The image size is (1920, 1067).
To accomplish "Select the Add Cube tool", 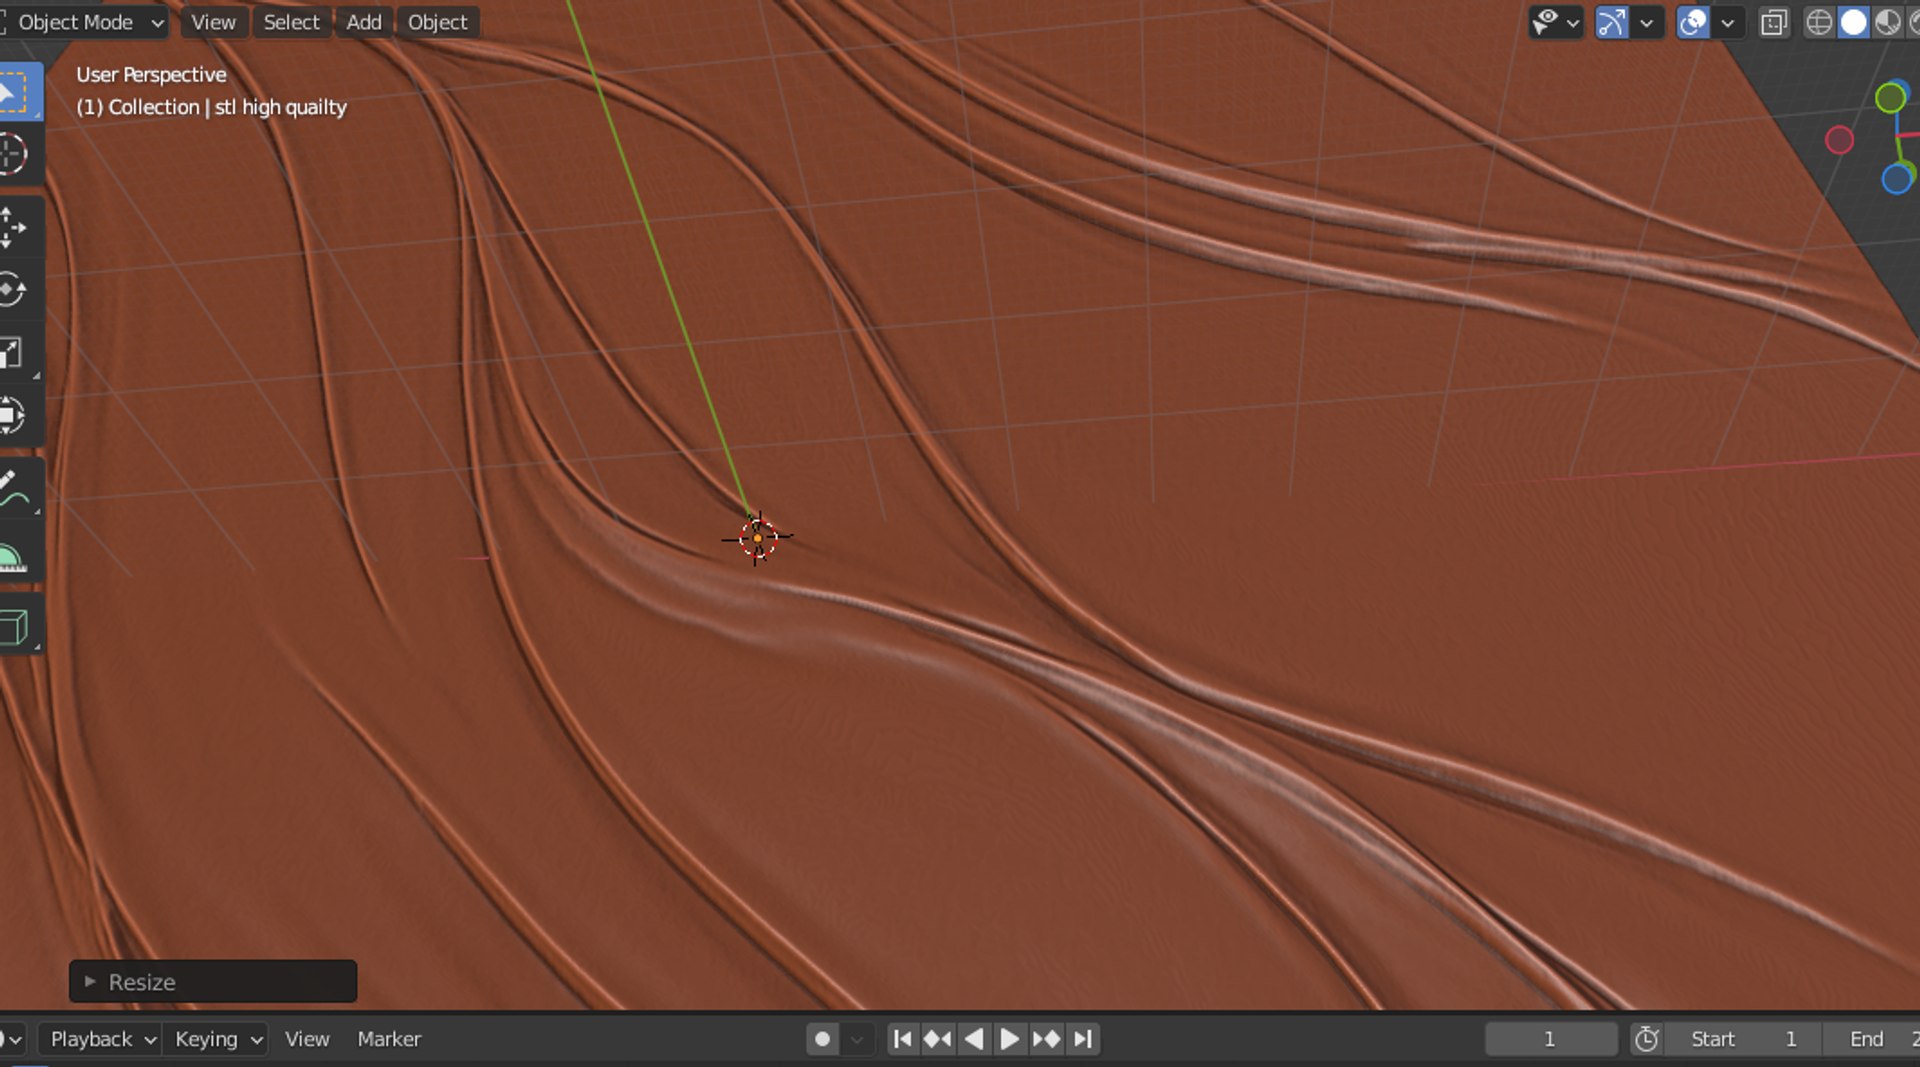I will pyautogui.click(x=15, y=627).
